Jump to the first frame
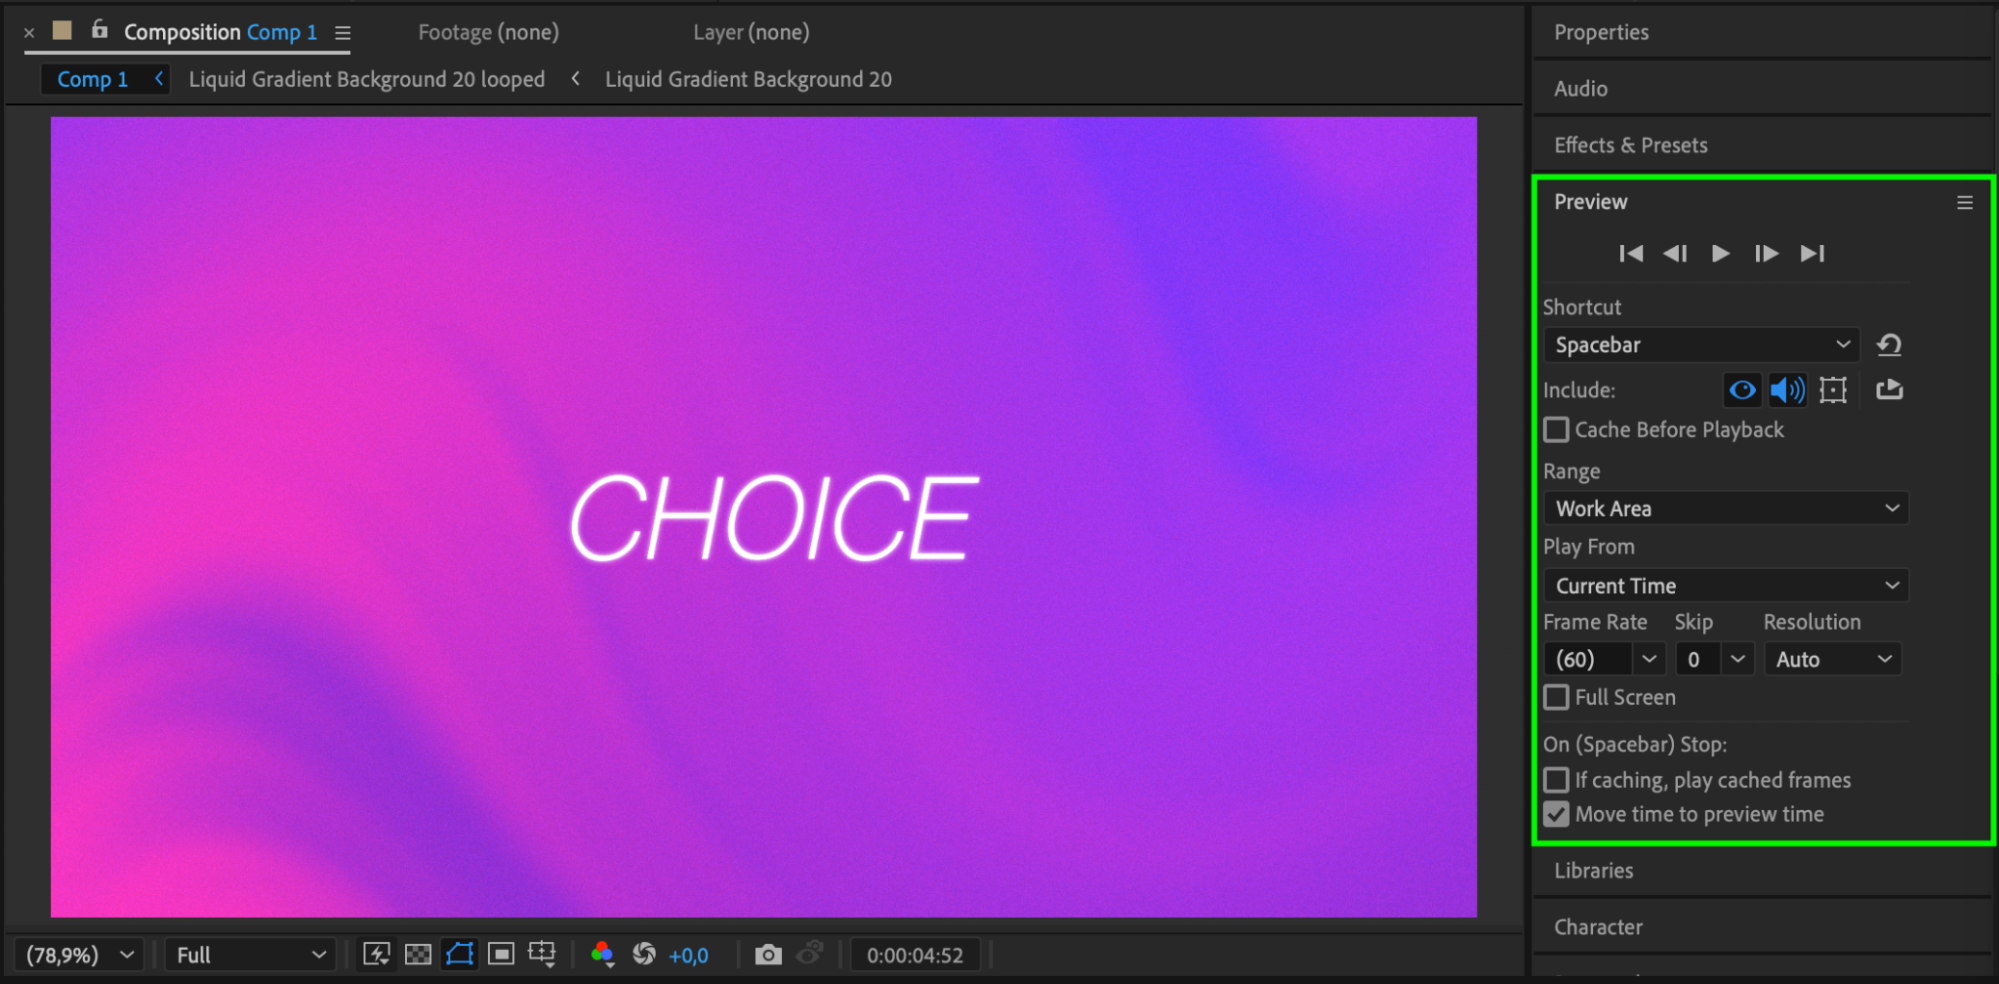This screenshot has width=1999, height=984. [x=1630, y=254]
